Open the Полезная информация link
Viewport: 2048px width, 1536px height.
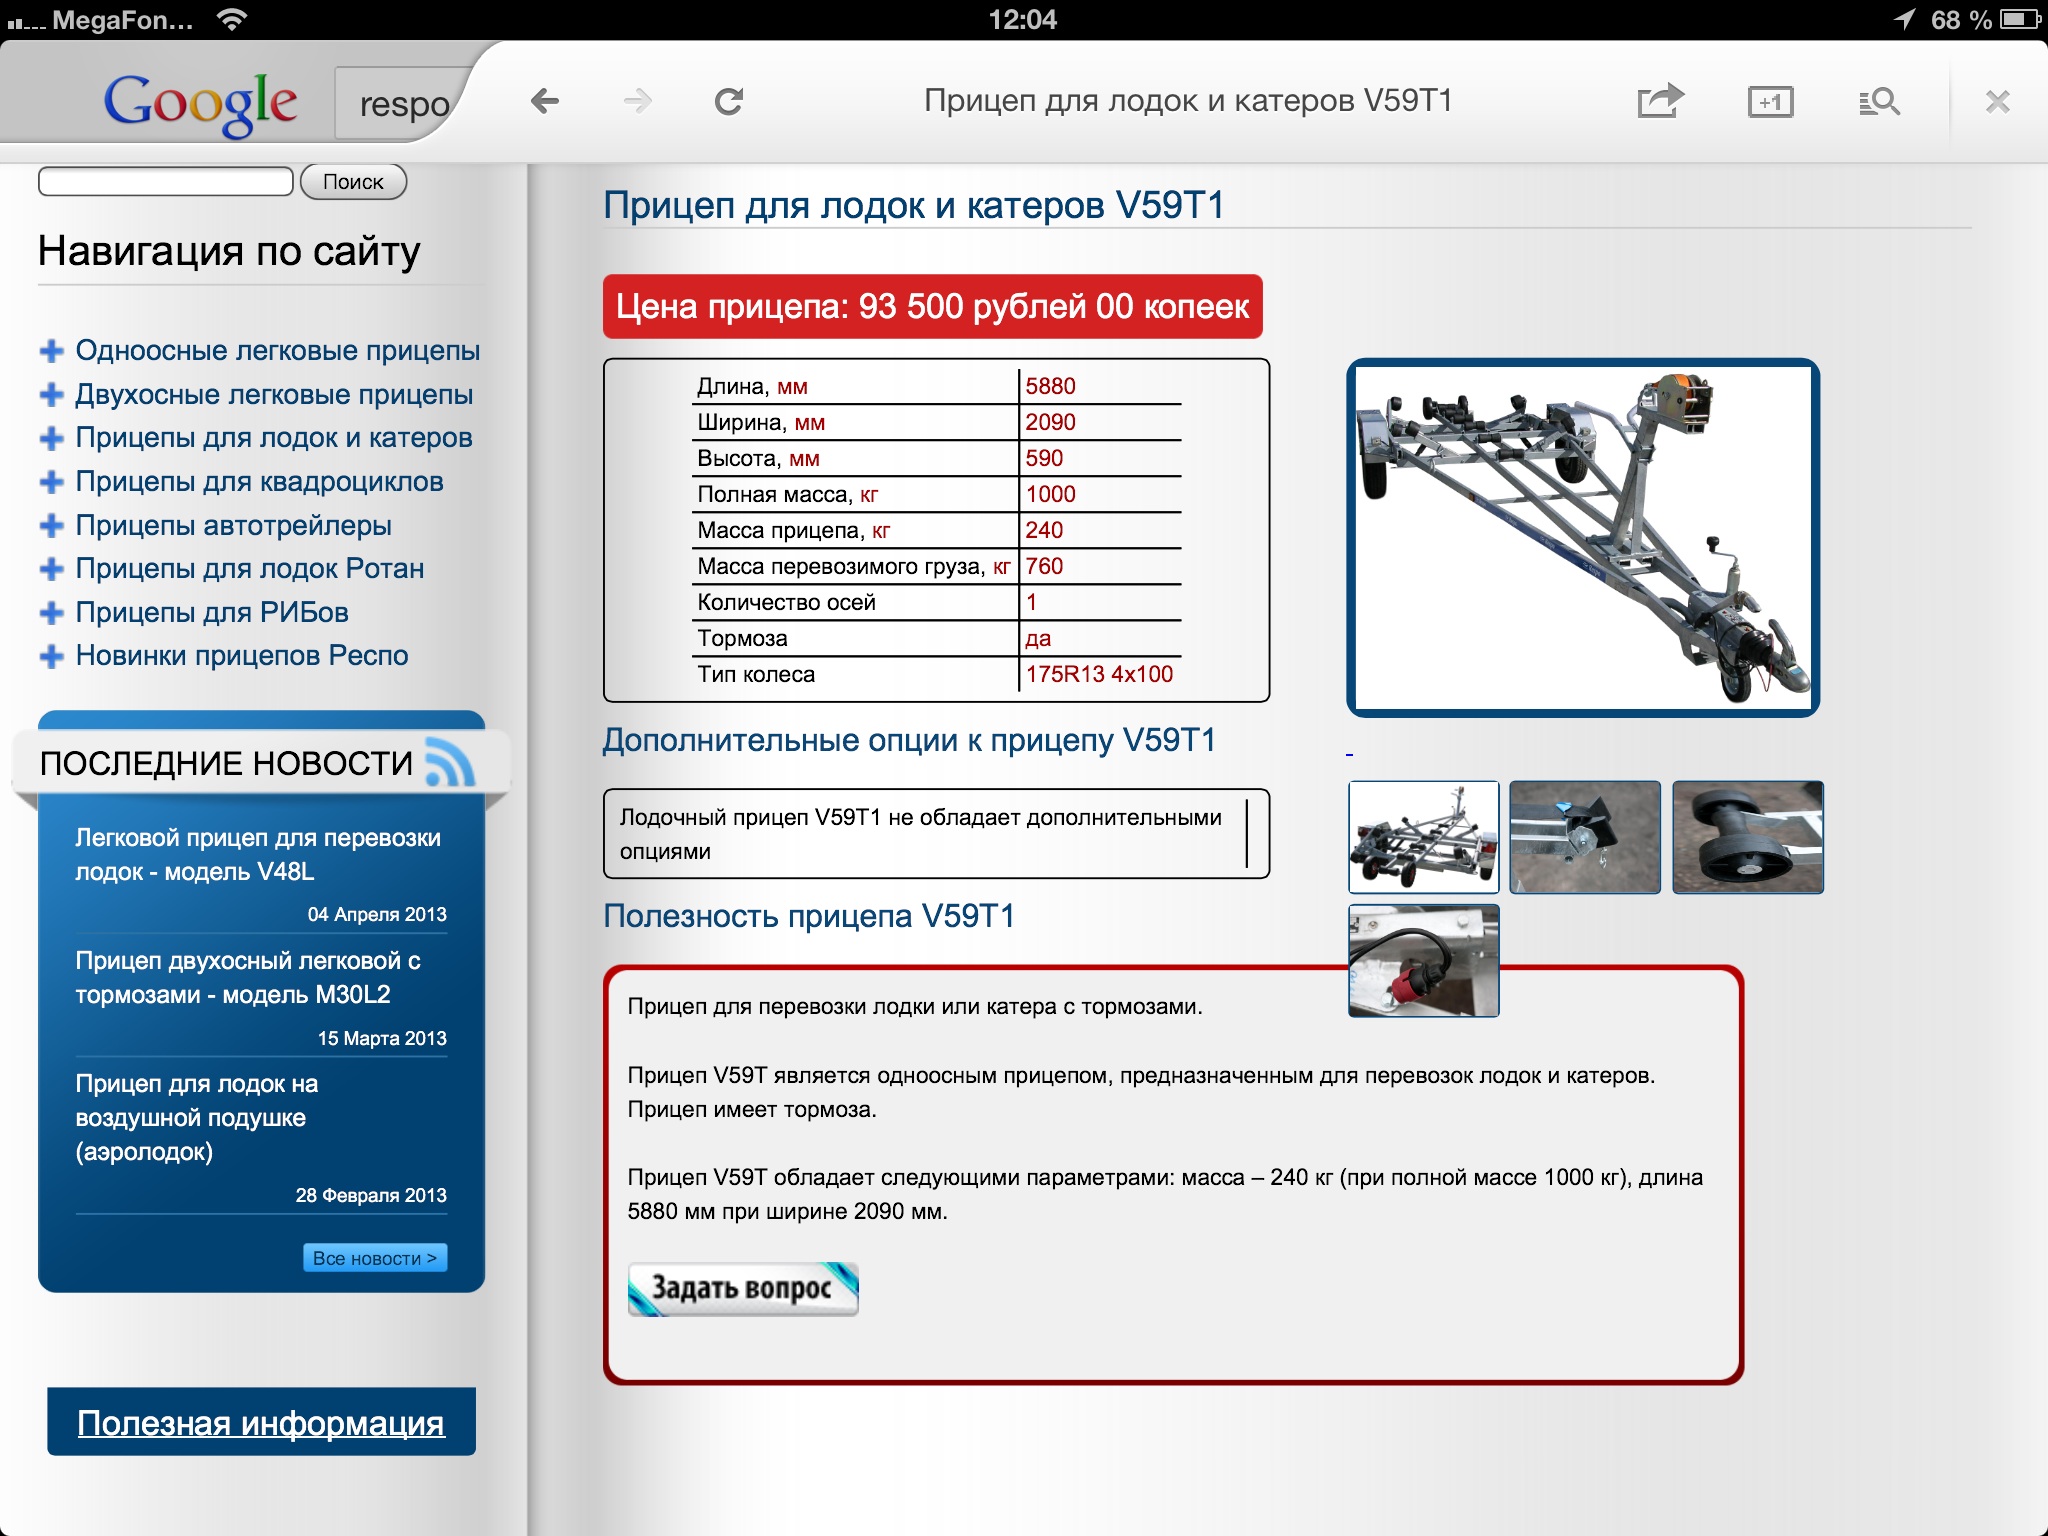261,1423
